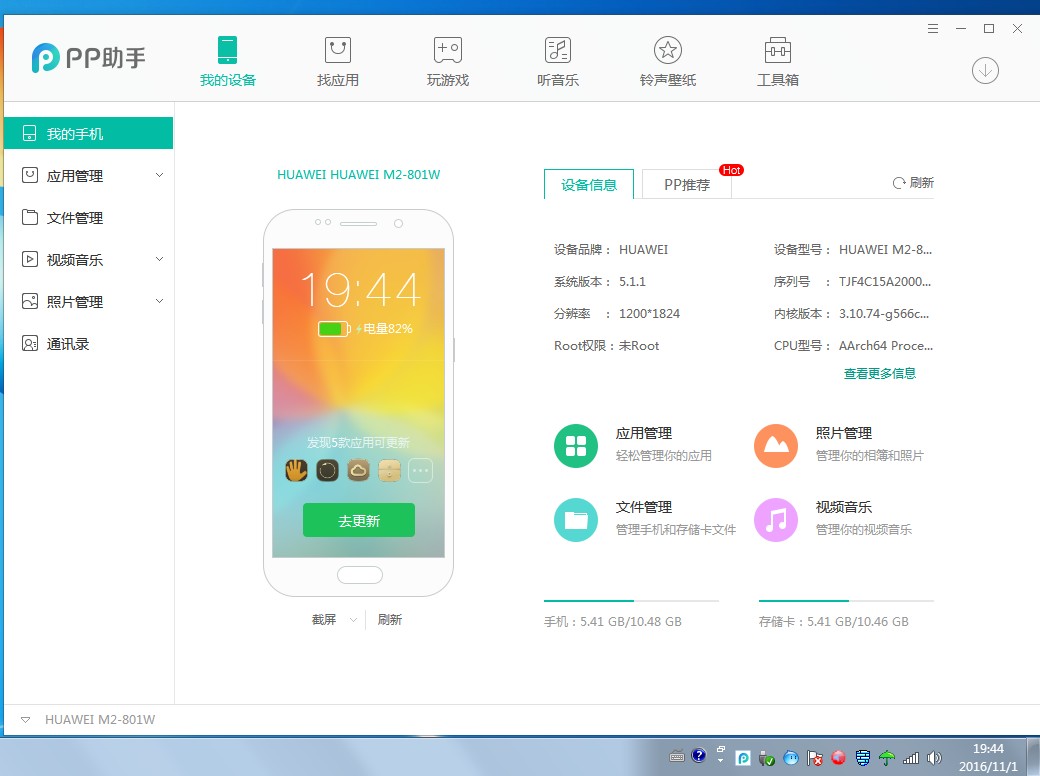
Task: Expand the 视频音乐 sidebar chevron
Action: click(159, 259)
